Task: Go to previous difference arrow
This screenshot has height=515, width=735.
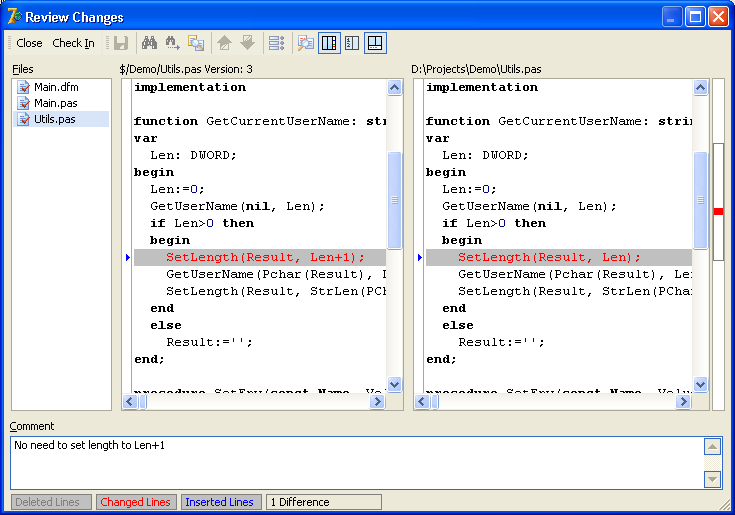Action: coord(225,43)
